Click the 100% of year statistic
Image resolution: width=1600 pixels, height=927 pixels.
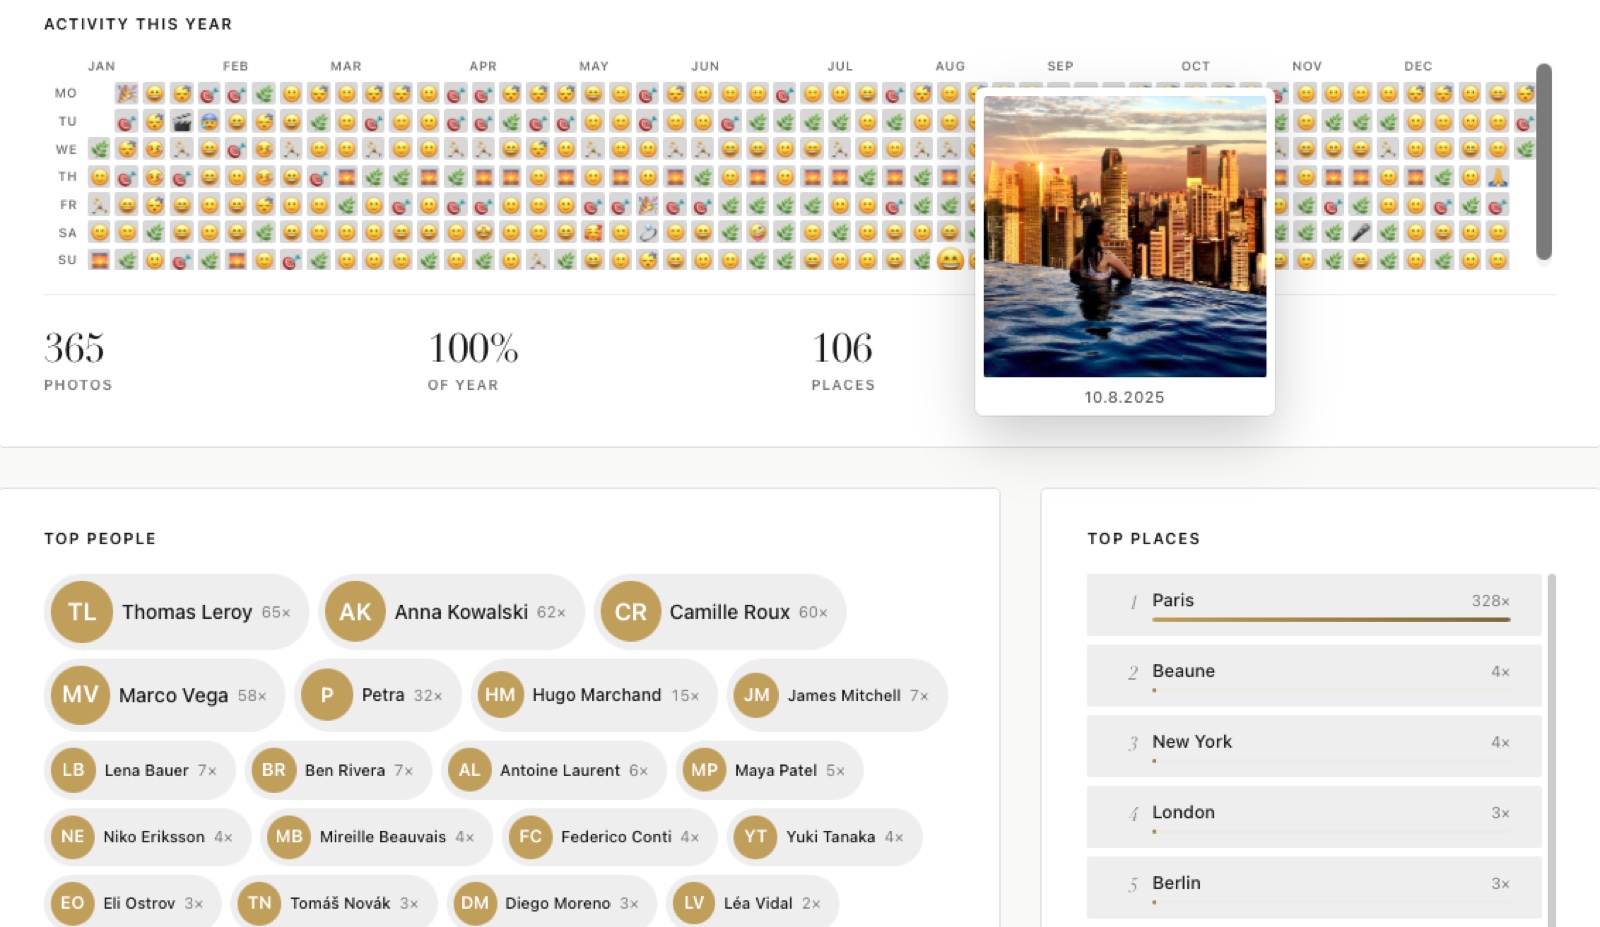pos(473,361)
